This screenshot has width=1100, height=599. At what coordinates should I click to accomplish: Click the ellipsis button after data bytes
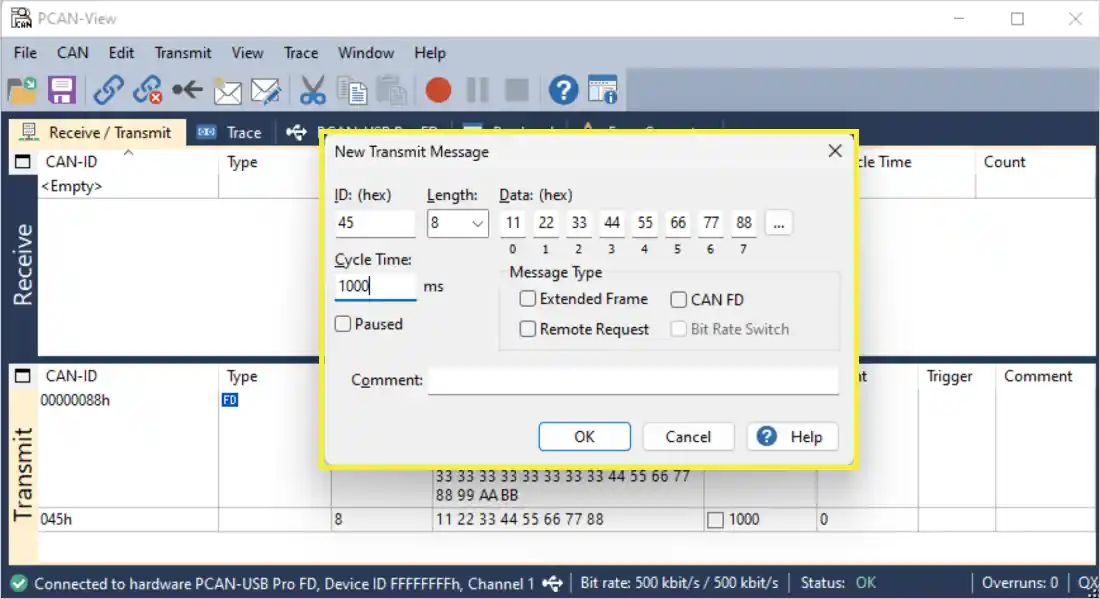tap(778, 224)
